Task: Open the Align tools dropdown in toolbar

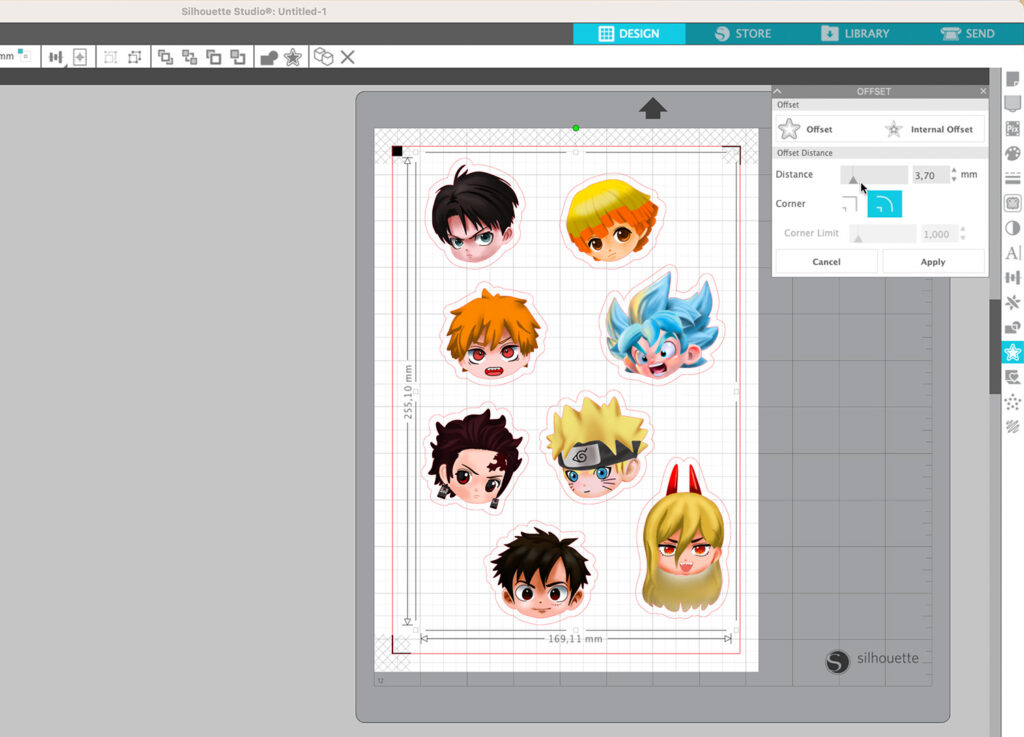Action: 57,57
